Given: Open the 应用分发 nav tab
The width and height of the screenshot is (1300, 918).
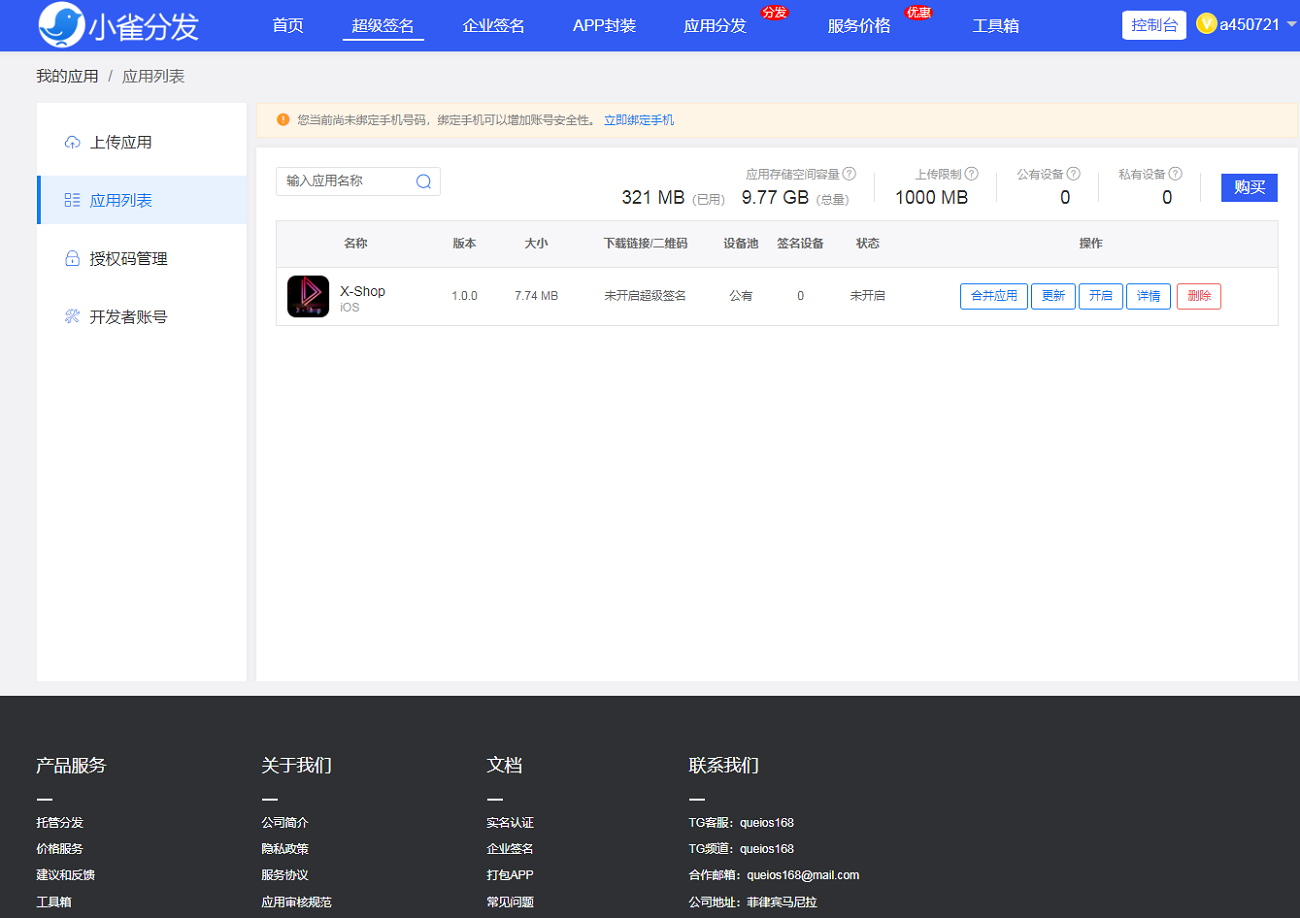Looking at the screenshot, I should [x=714, y=26].
